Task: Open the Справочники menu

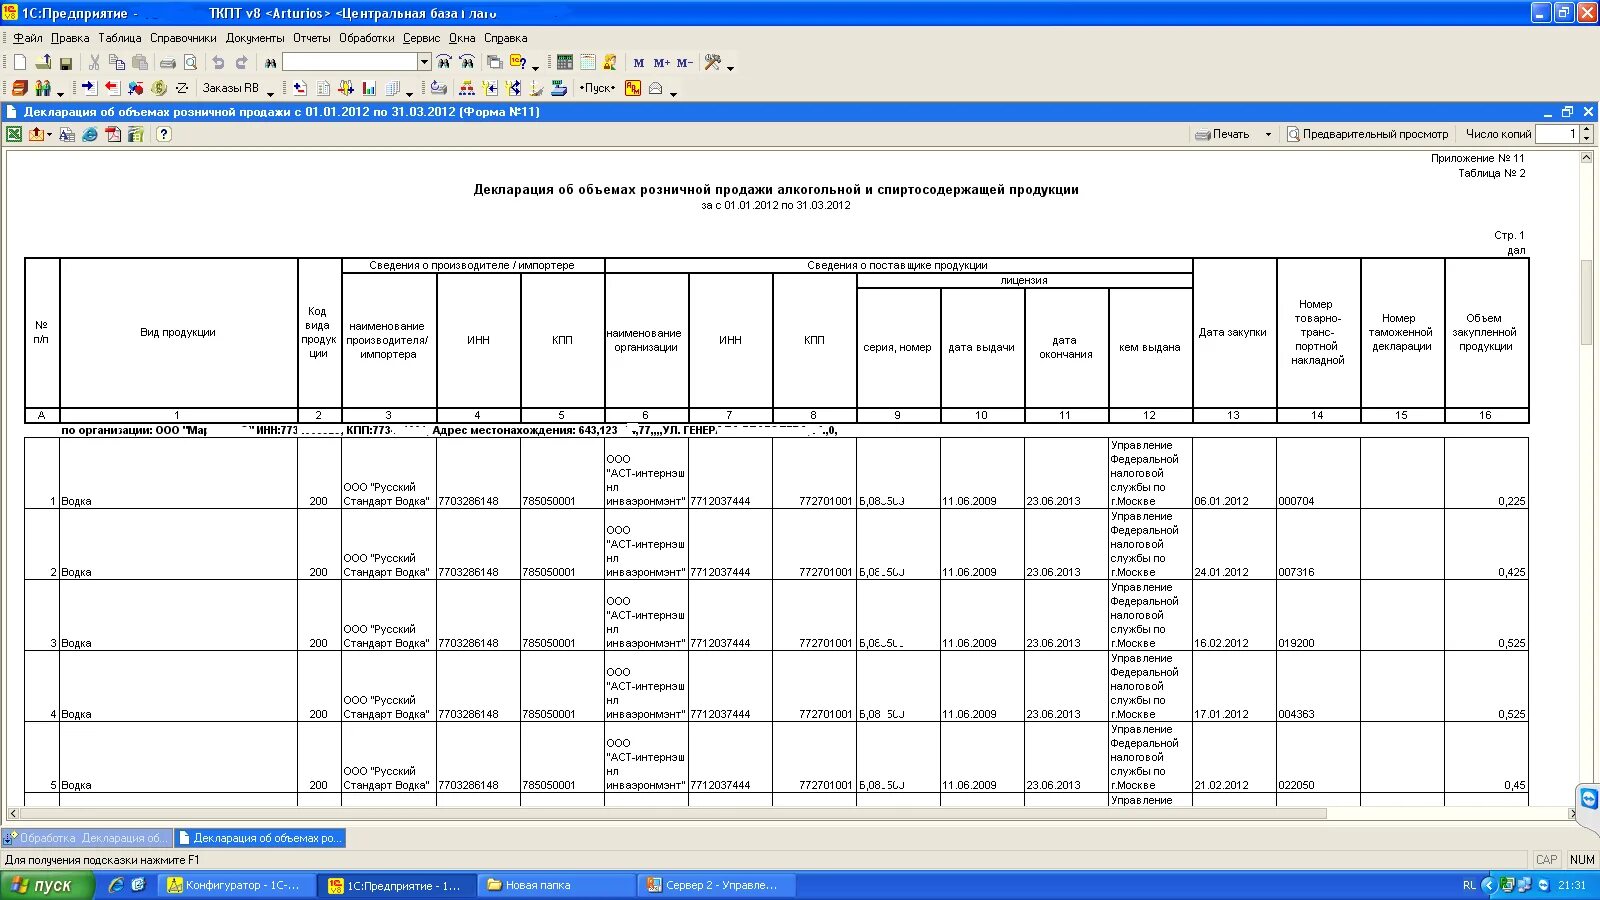Action: [183, 38]
